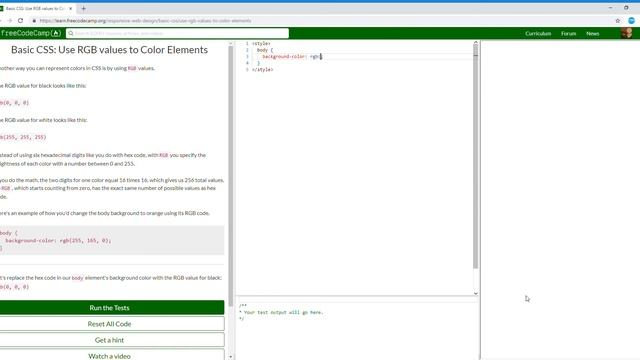Click the address bar lock icon
This screenshot has width=640, height=360.
tap(34, 20)
